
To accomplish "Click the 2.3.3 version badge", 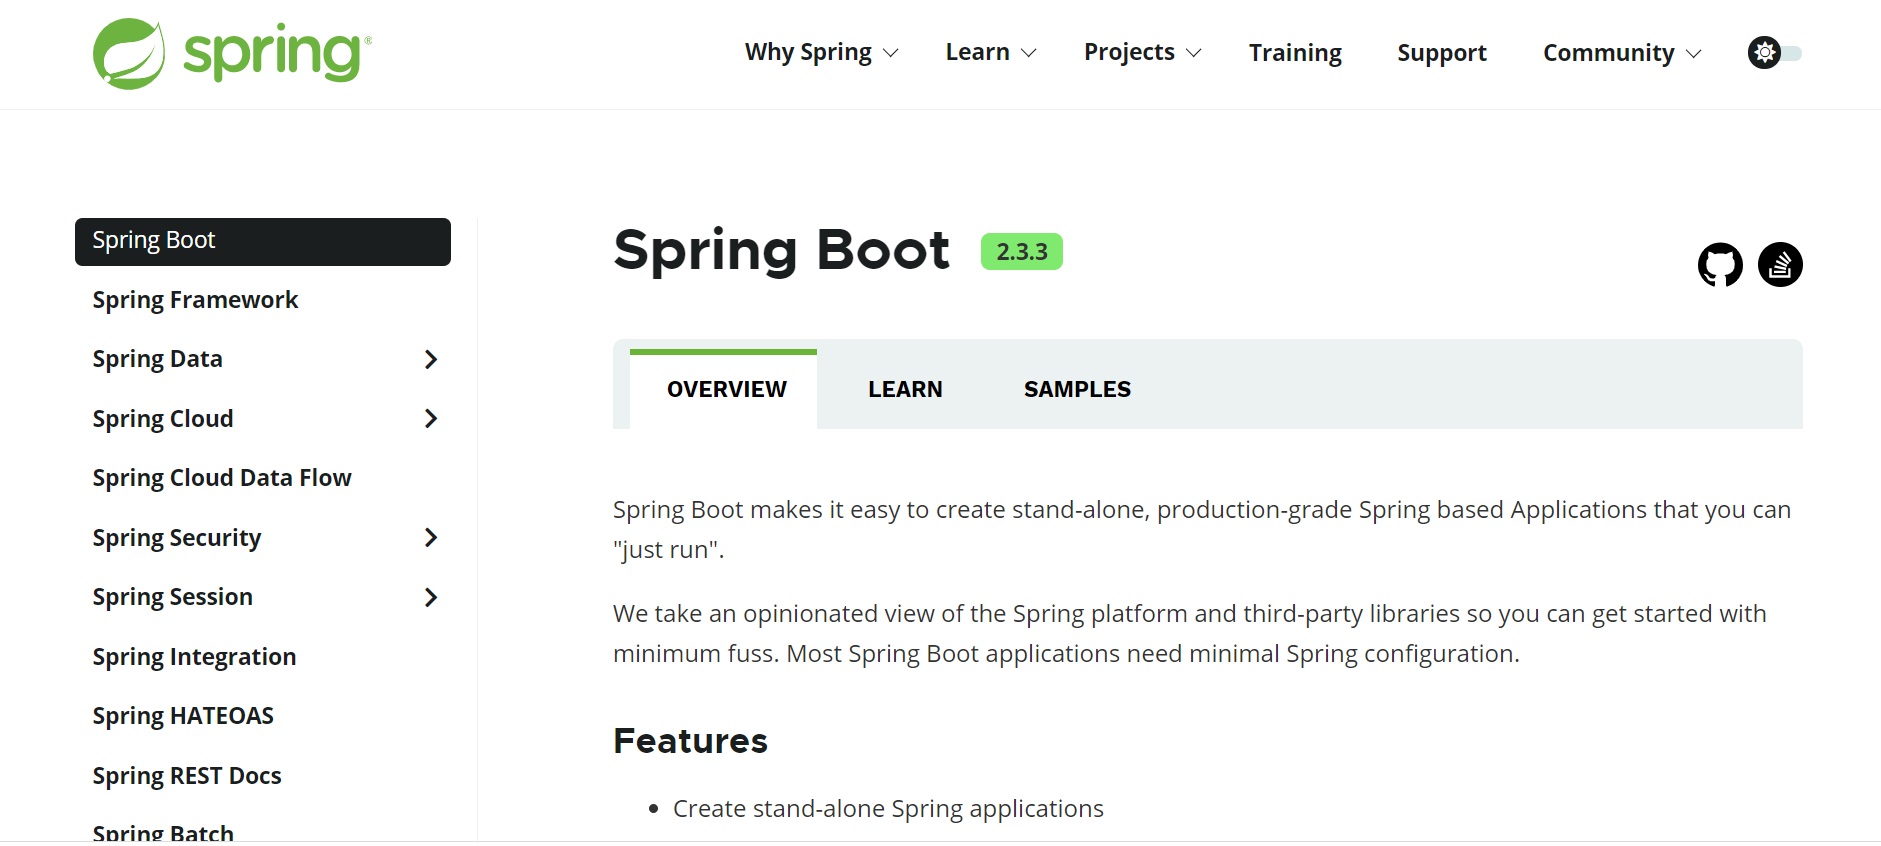I will (1021, 252).
